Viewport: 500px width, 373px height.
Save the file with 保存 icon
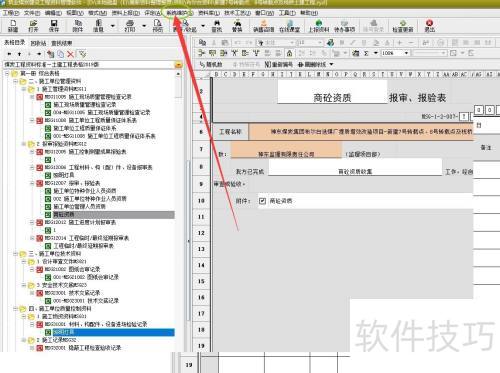point(54,26)
